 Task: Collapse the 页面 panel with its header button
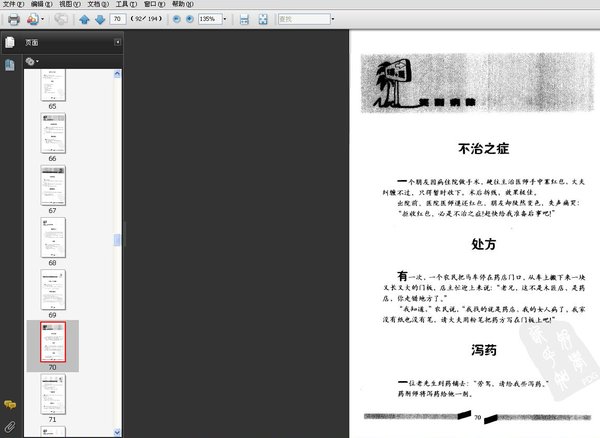[x=117, y=42]
